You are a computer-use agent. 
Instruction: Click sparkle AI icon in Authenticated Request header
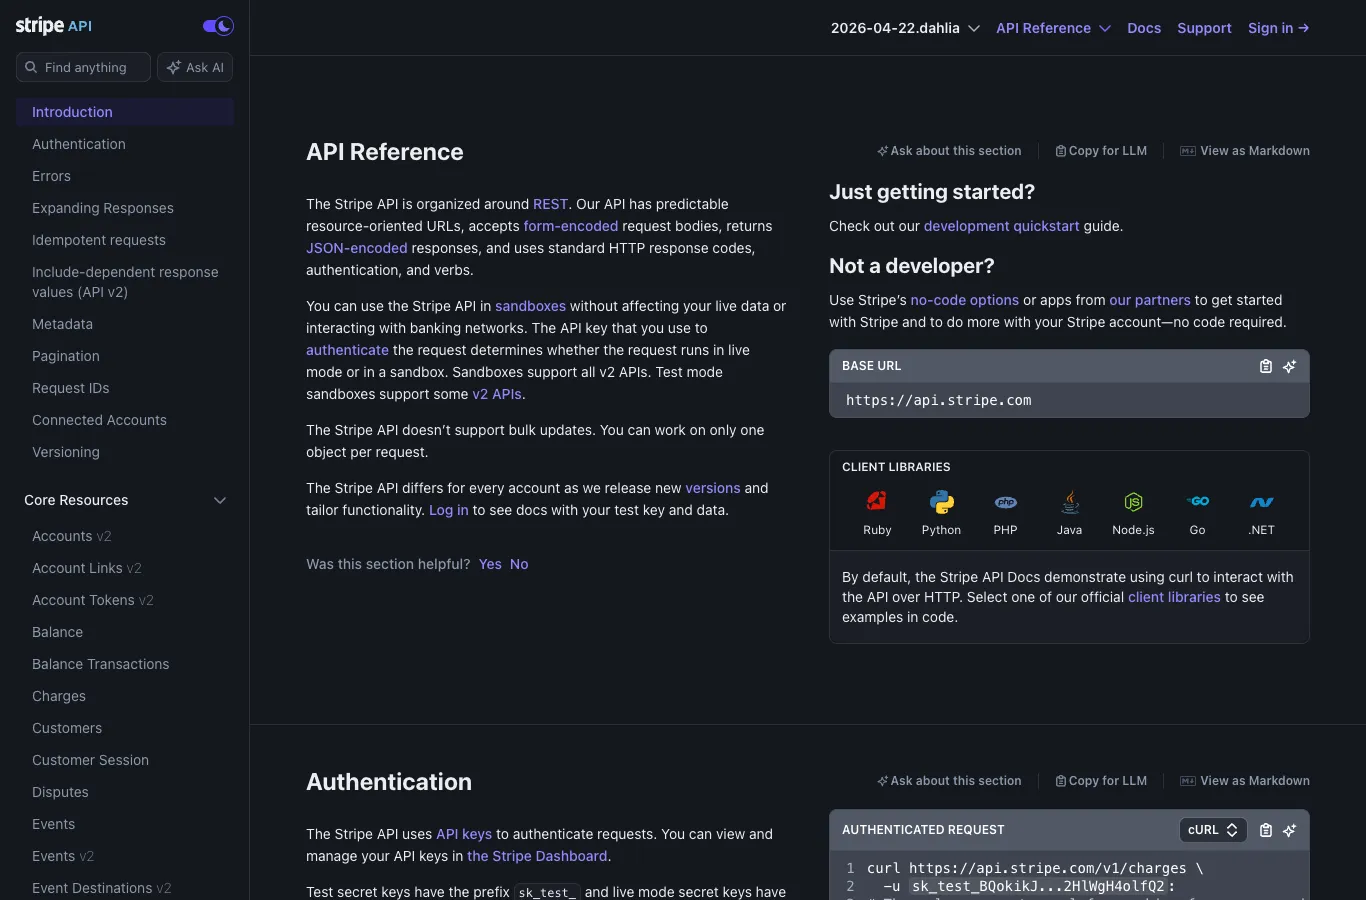1289,830
